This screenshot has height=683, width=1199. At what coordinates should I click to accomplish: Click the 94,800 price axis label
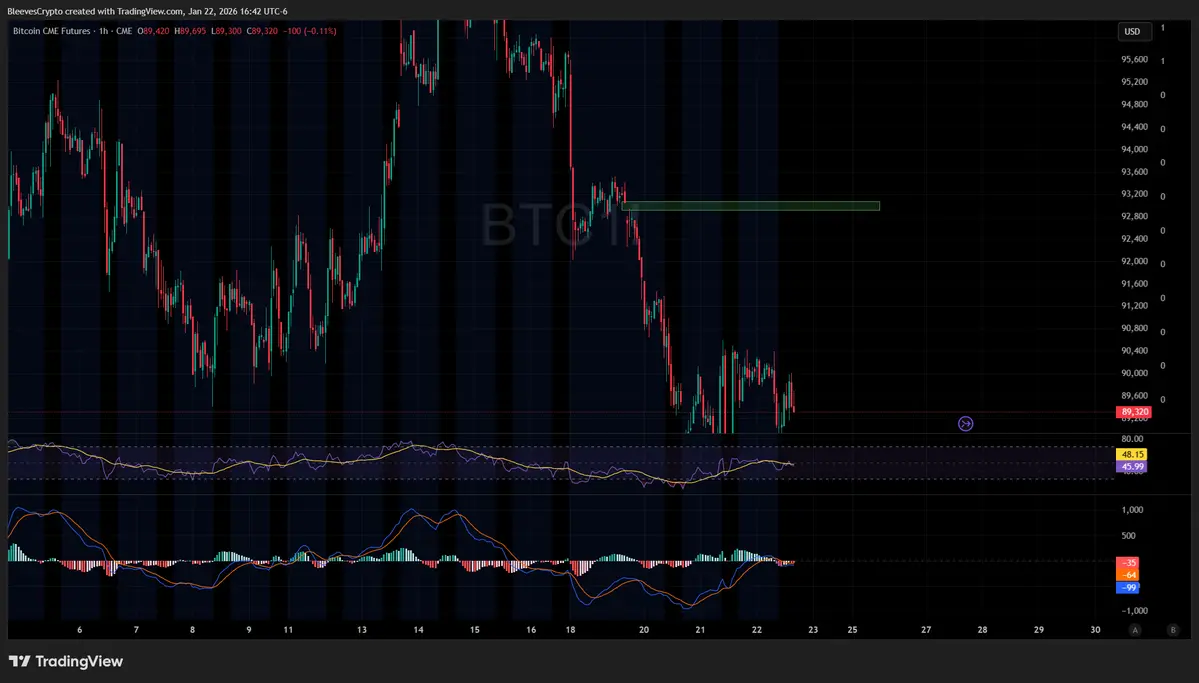(1134, 104)
